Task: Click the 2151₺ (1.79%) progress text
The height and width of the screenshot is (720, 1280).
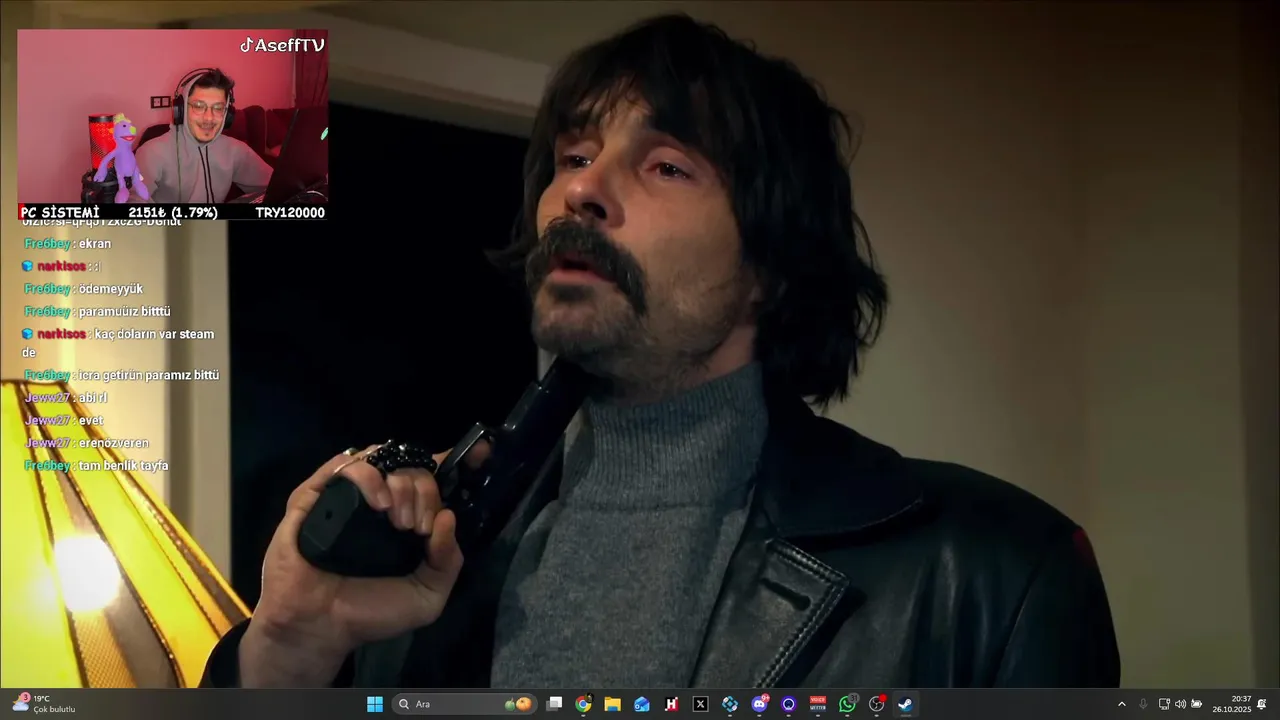Action: (x=173, y=212)
